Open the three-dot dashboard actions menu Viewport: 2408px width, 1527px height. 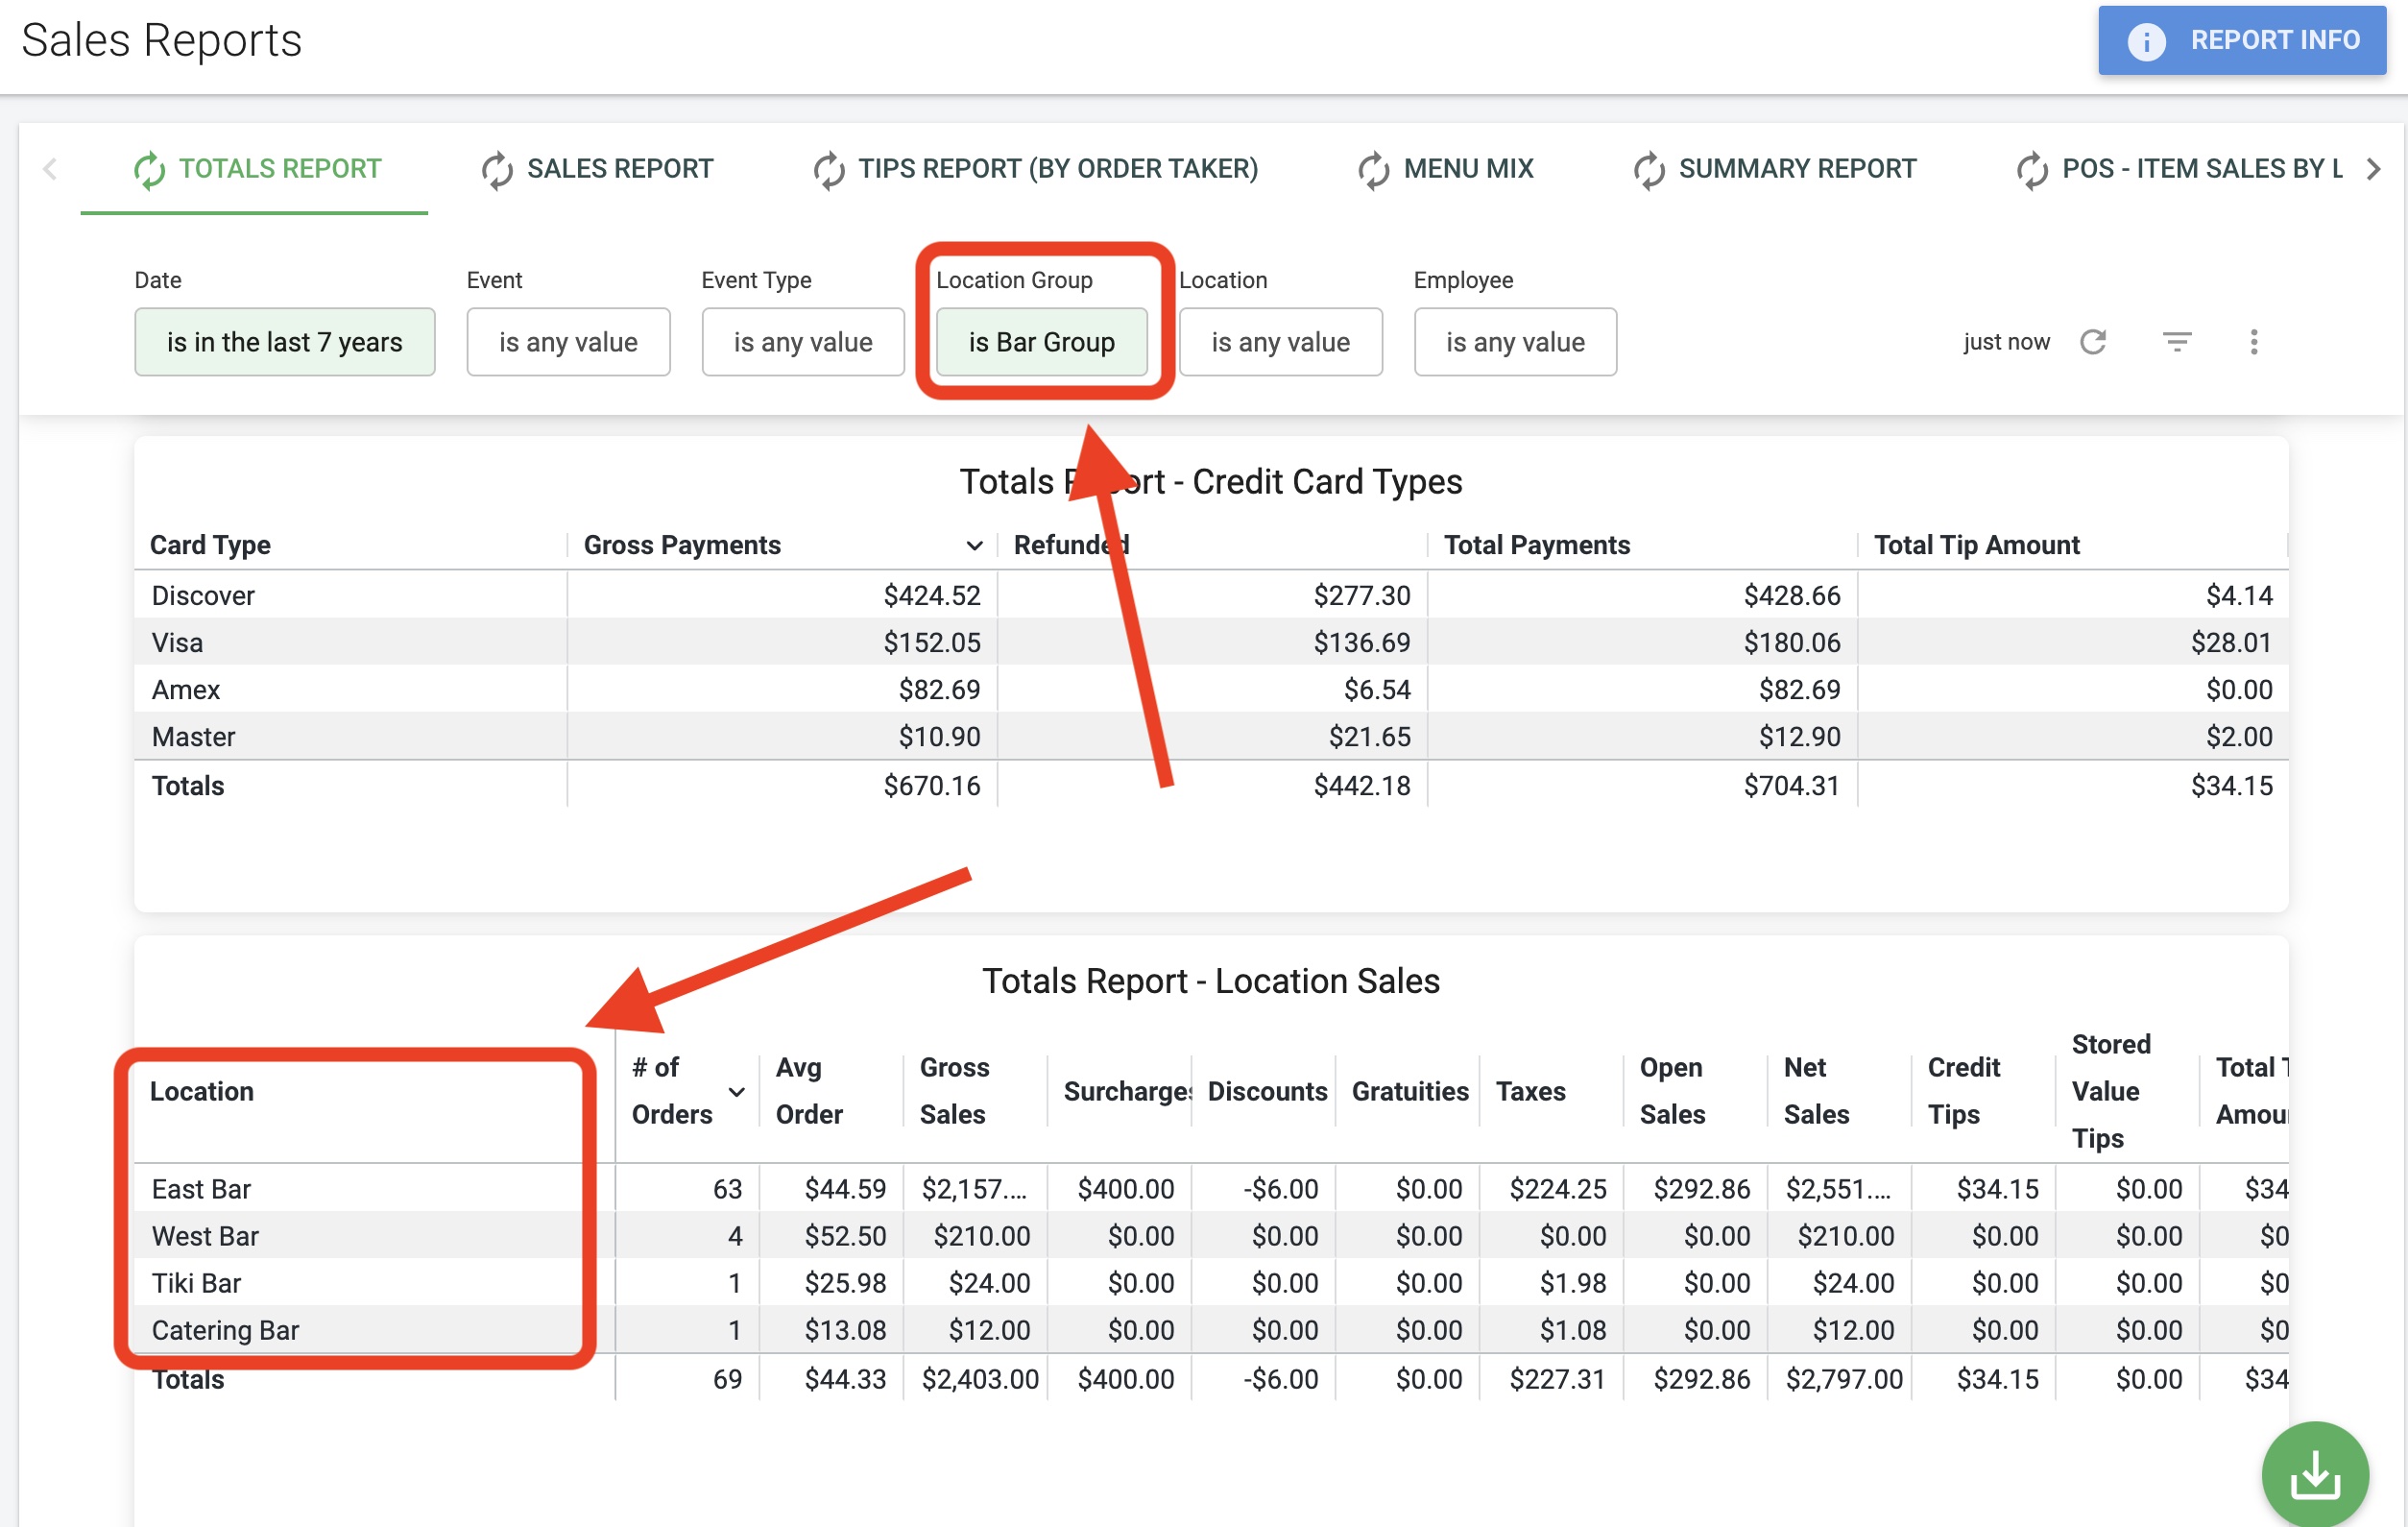click(2253, 342)
